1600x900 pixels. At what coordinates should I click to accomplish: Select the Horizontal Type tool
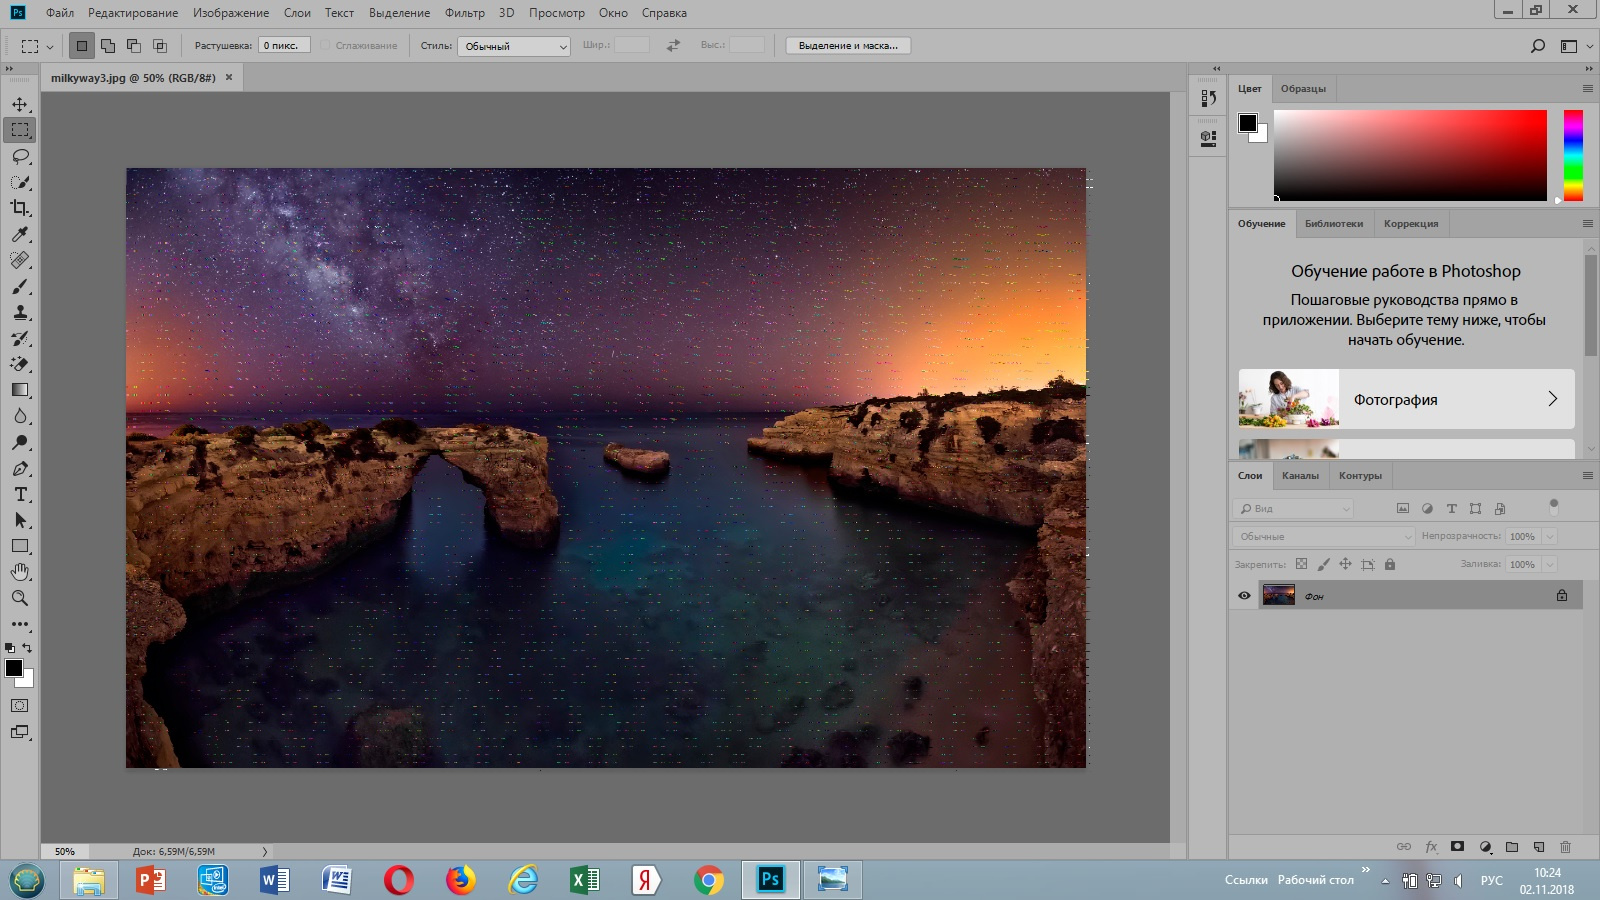(x=20, y=494)
